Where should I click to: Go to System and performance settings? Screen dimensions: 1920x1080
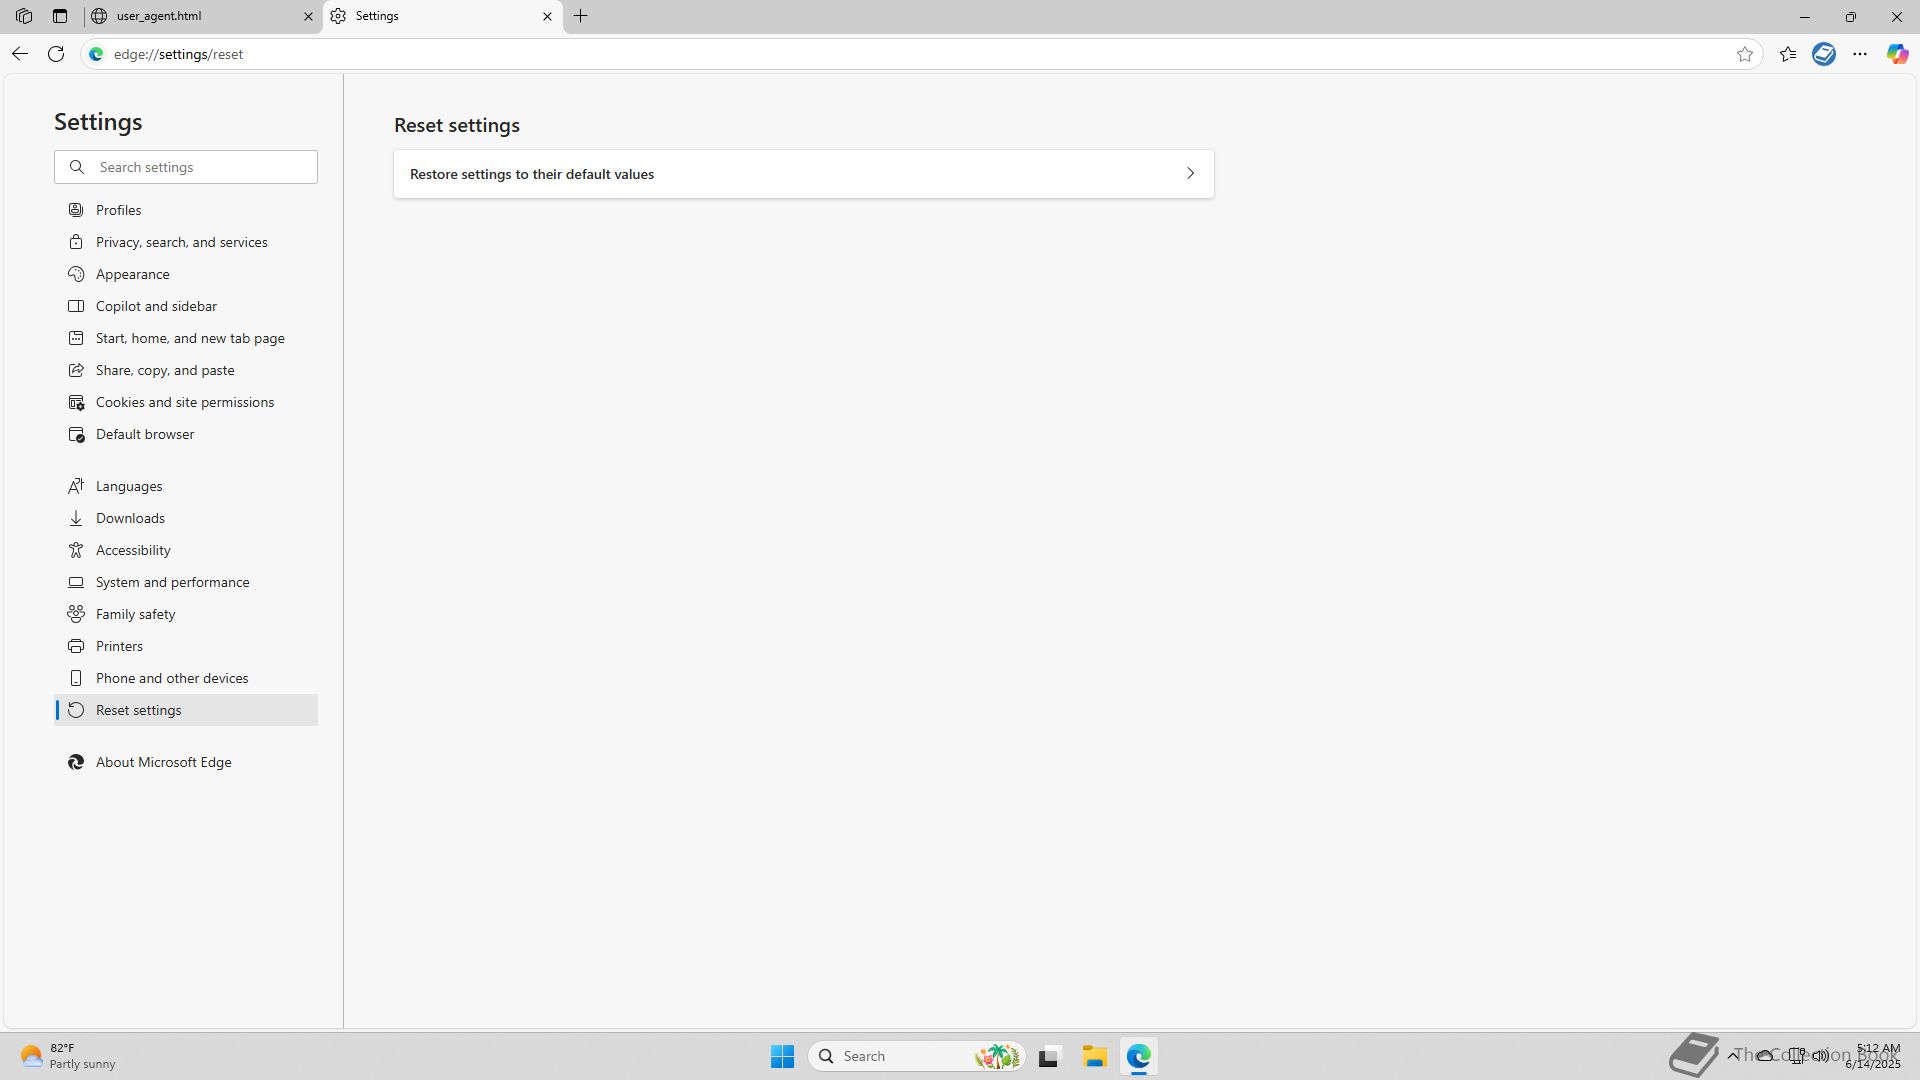pyautogui.click(x=172, y=582)
